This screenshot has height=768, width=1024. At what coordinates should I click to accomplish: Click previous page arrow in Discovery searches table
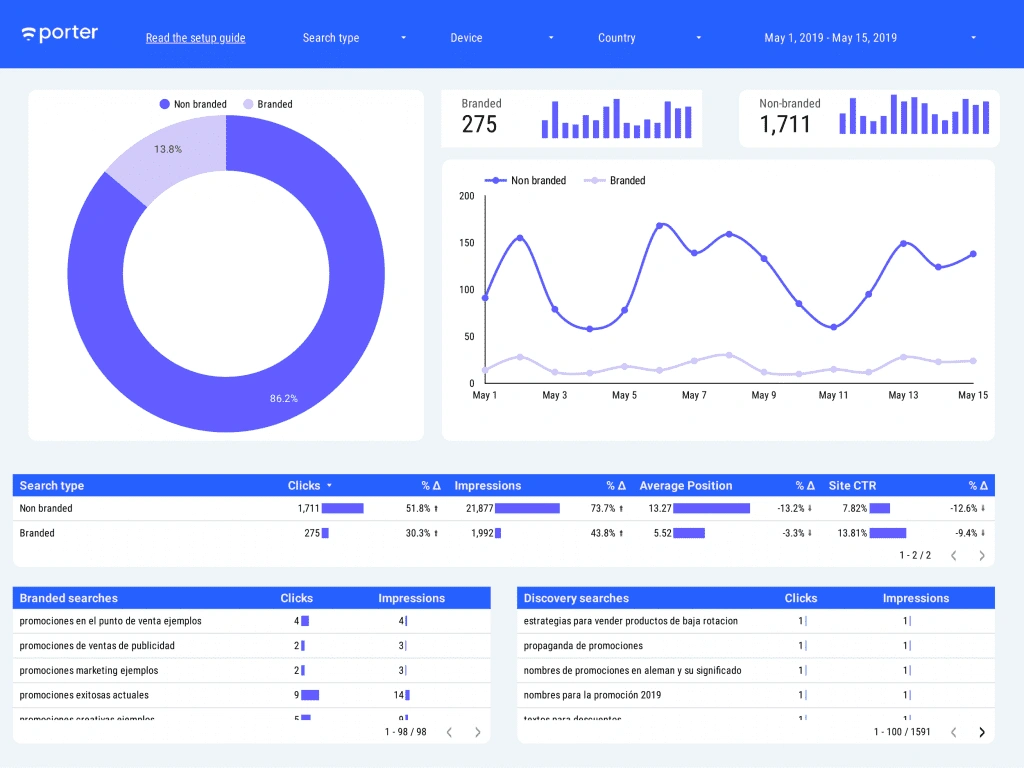point(953,732)
